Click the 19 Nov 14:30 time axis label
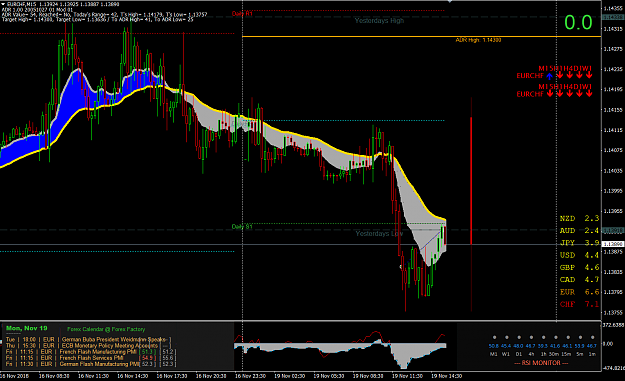 (446, 376)
